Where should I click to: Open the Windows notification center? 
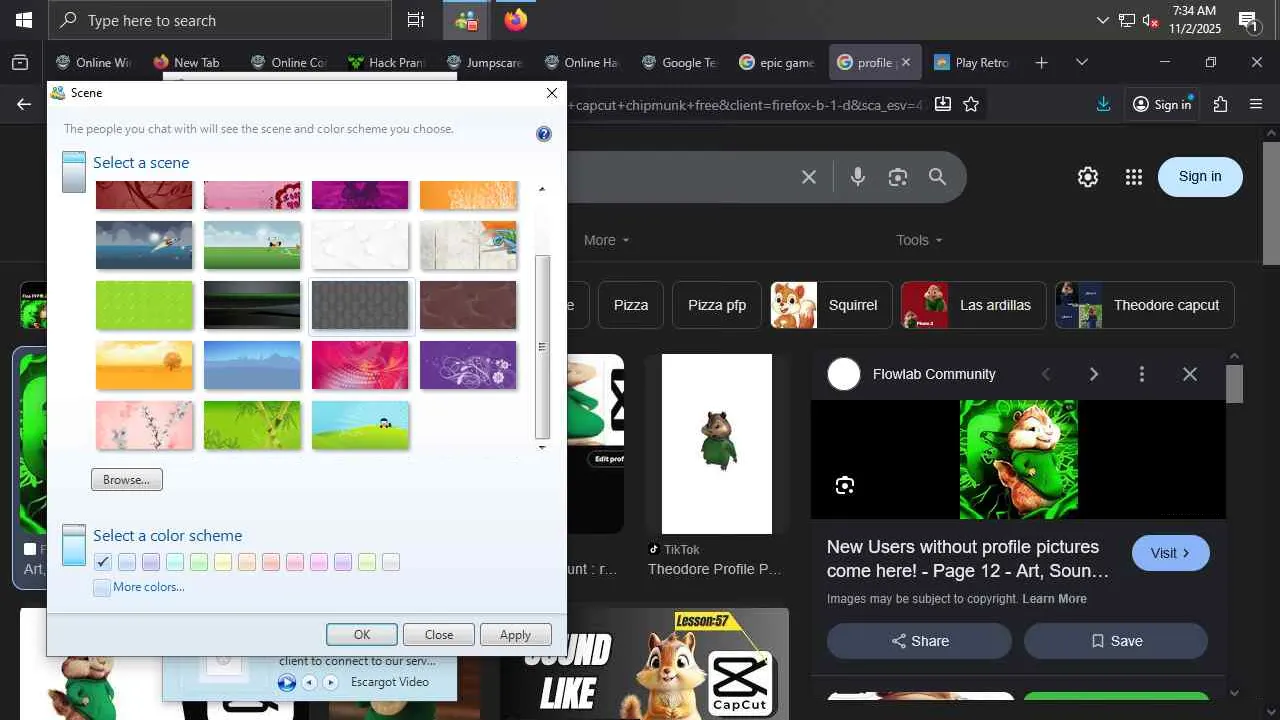click(x=1248, y=20)
